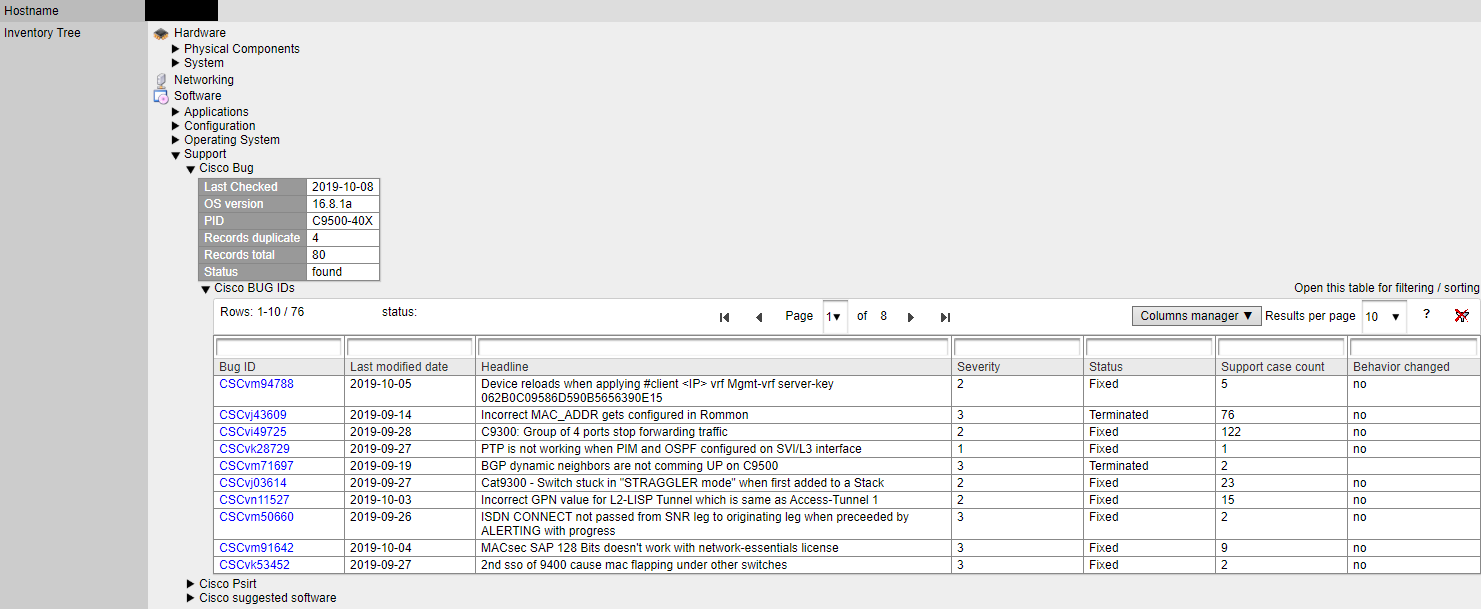The height and width of the screenshot is (609, 1481).
Task: Open the Columns manager menu
Action: pyautogui.click(x=1196, y=316)
